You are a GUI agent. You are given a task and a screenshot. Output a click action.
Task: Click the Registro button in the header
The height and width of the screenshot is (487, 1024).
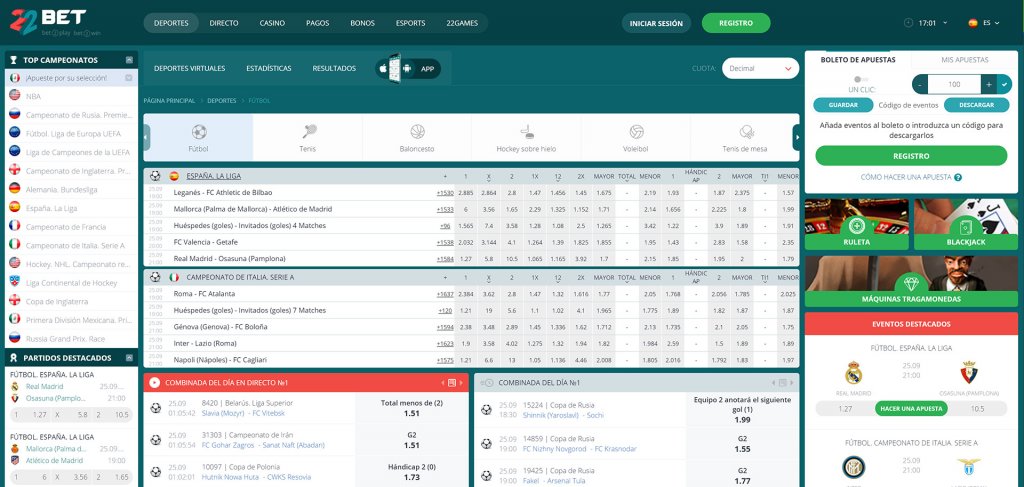coord(736,23)
